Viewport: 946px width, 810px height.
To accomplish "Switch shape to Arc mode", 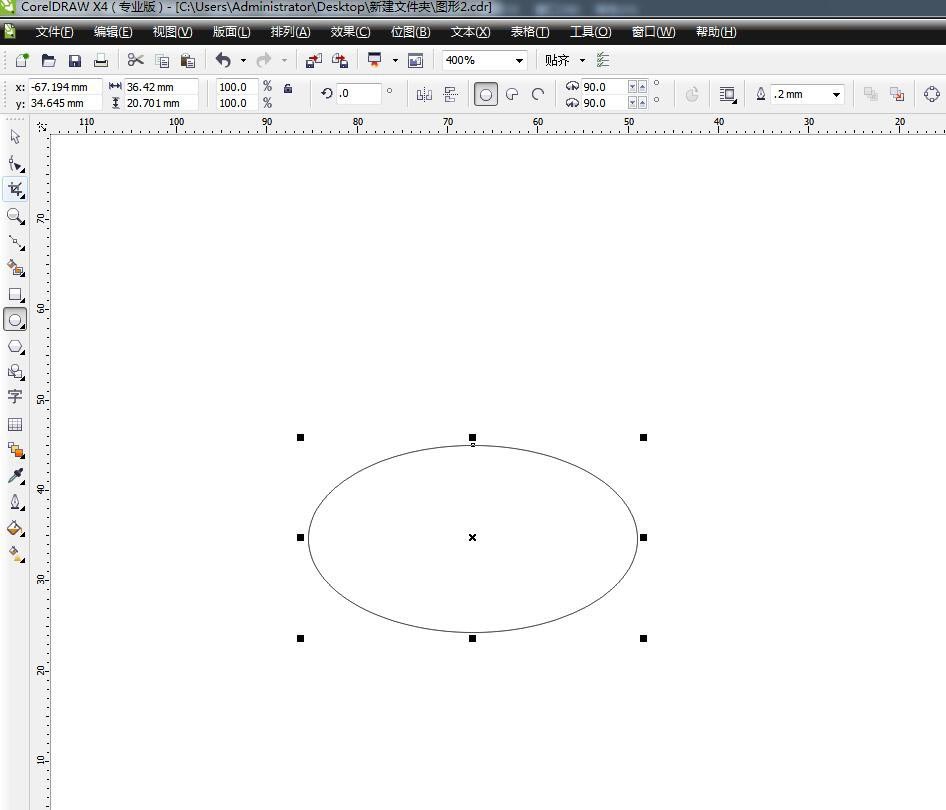I will click(x=538, y=95).
